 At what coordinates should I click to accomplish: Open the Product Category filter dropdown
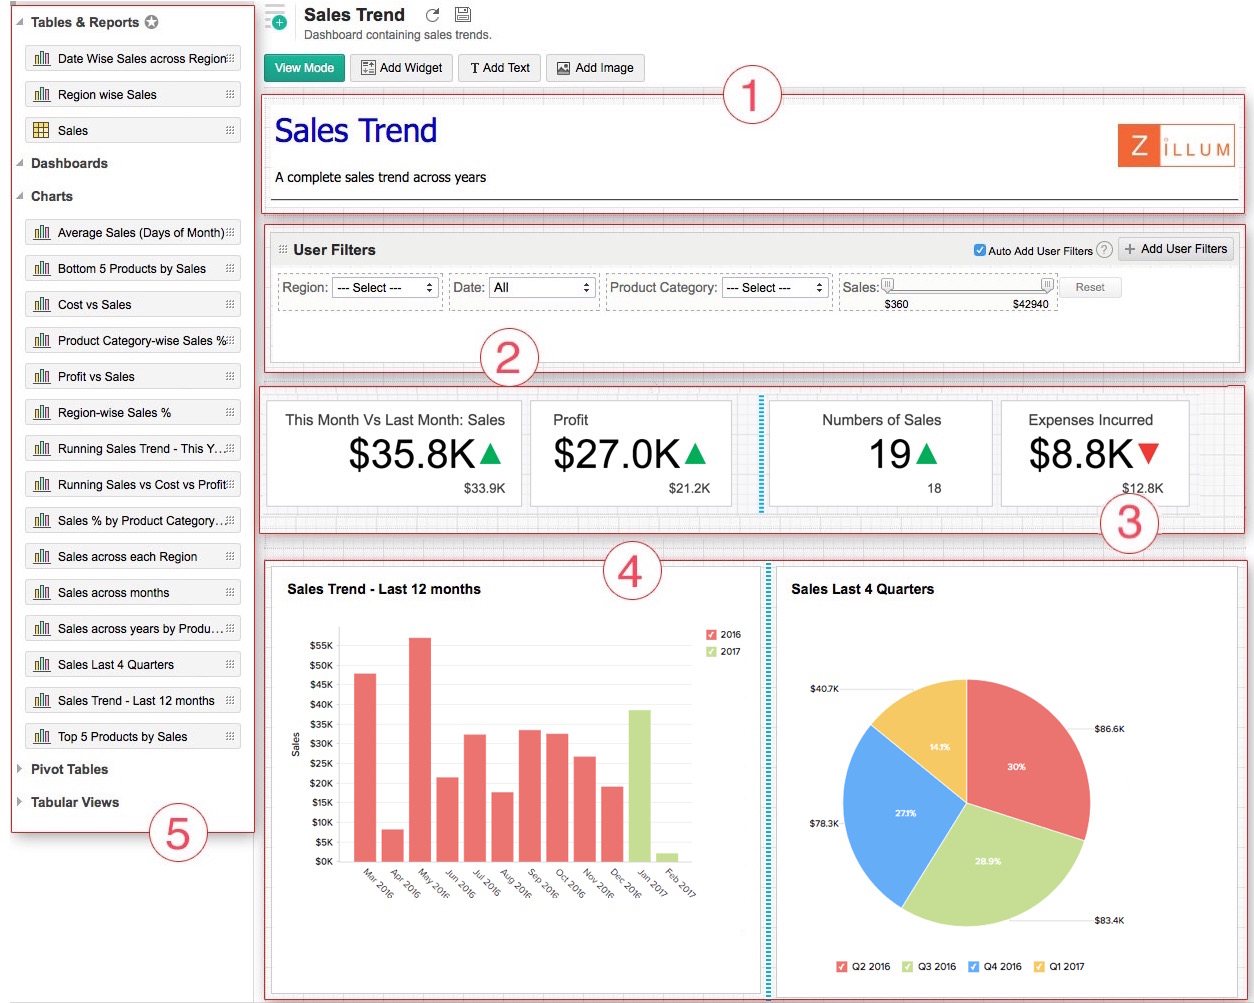[x=775, y=288]
